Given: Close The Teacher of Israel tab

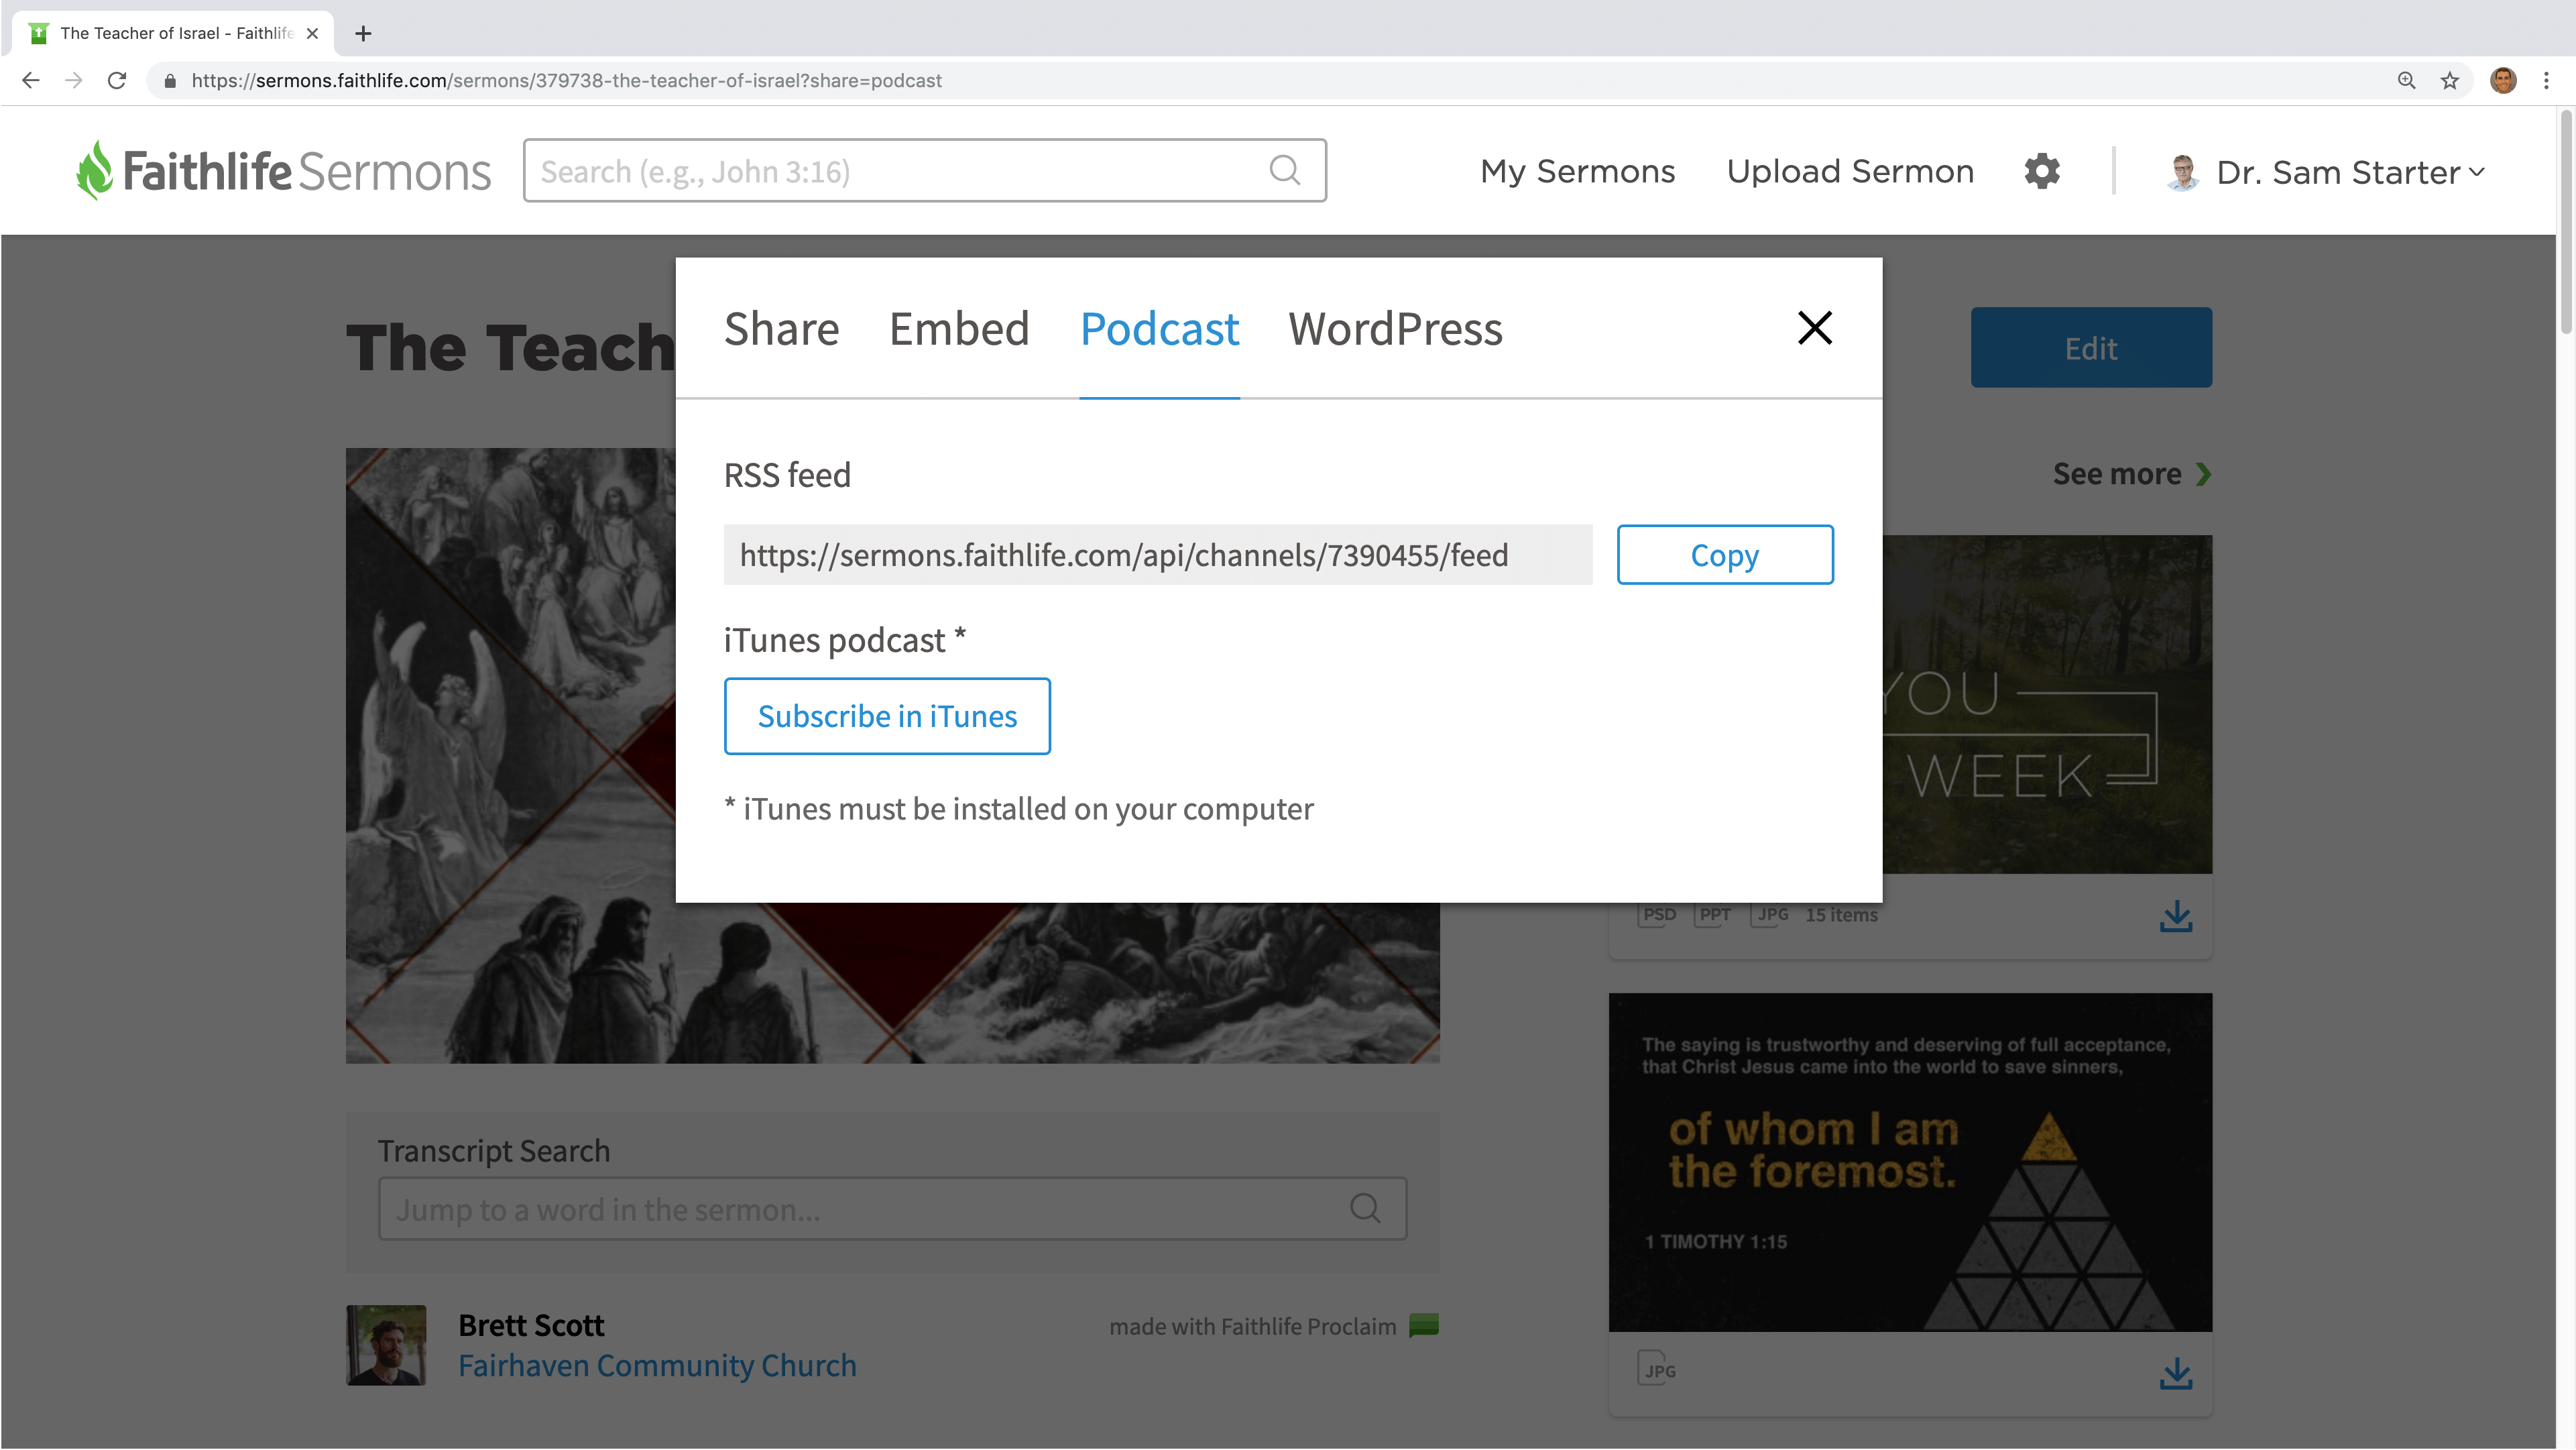Looking at the screenshot, I should pyautogui.click(x=312, y=33).
